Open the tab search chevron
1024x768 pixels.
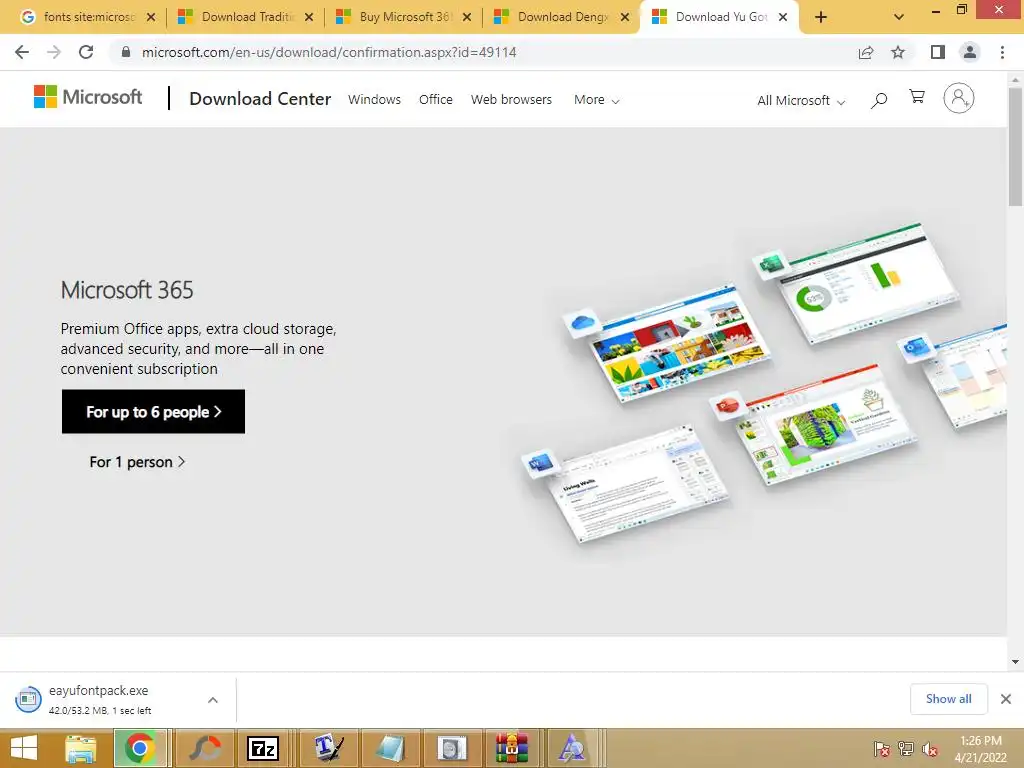[x=899, y=18]
